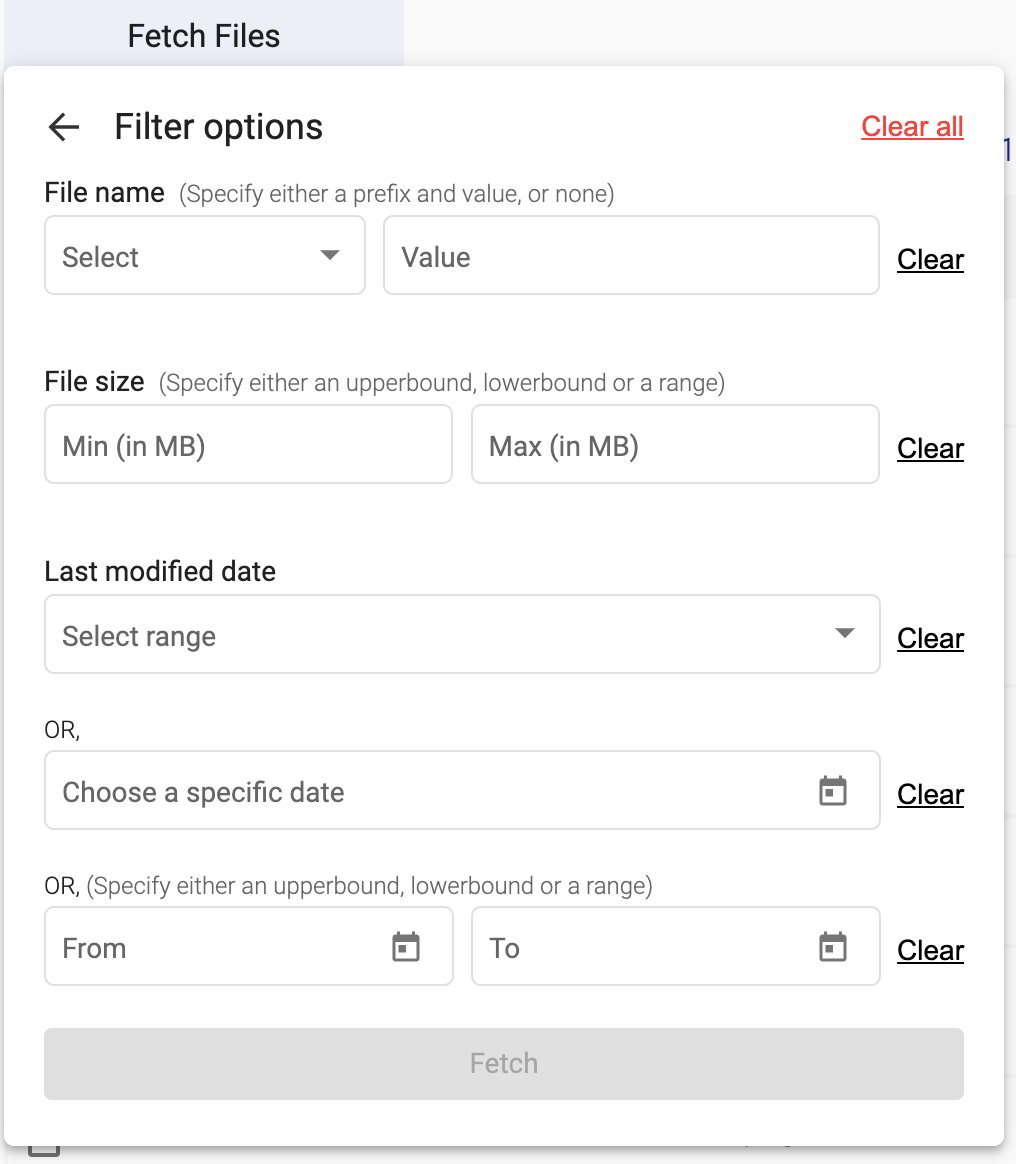1016x1164 pixels.
Task: Click the To date input field
Action: [645, 947]
